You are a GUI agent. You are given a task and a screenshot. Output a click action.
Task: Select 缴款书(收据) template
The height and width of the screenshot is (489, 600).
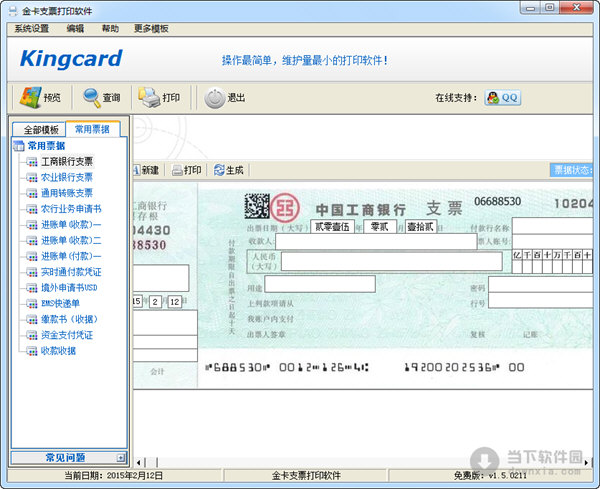[x=69, y=319]
